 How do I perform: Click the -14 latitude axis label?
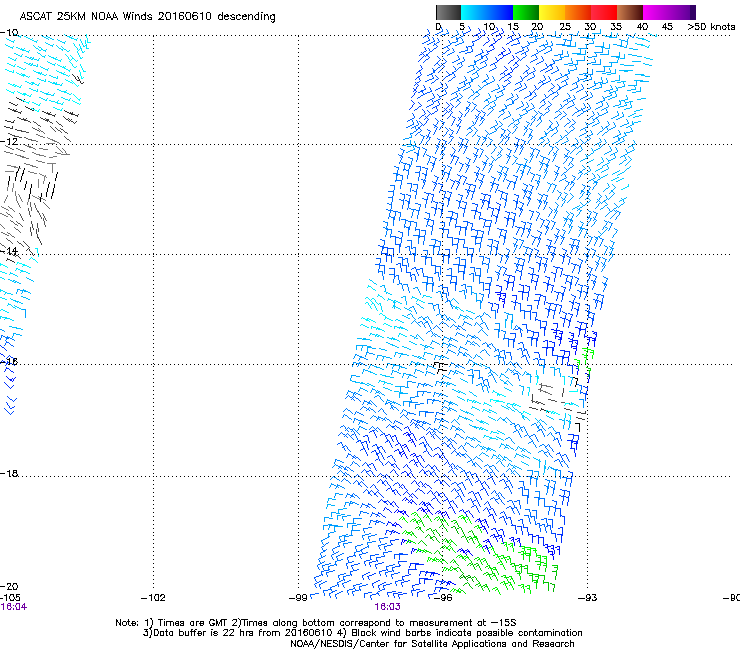(9, 251)
